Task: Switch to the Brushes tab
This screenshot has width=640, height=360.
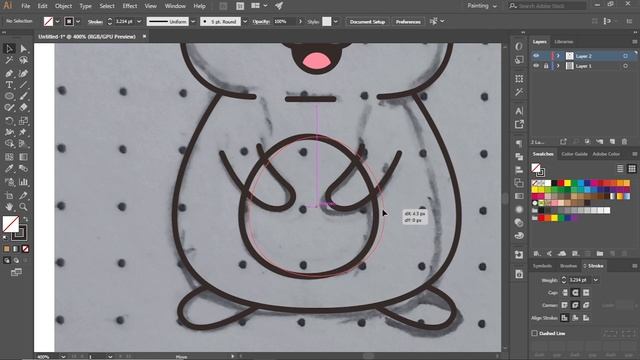Action: [x=569, y=266]
